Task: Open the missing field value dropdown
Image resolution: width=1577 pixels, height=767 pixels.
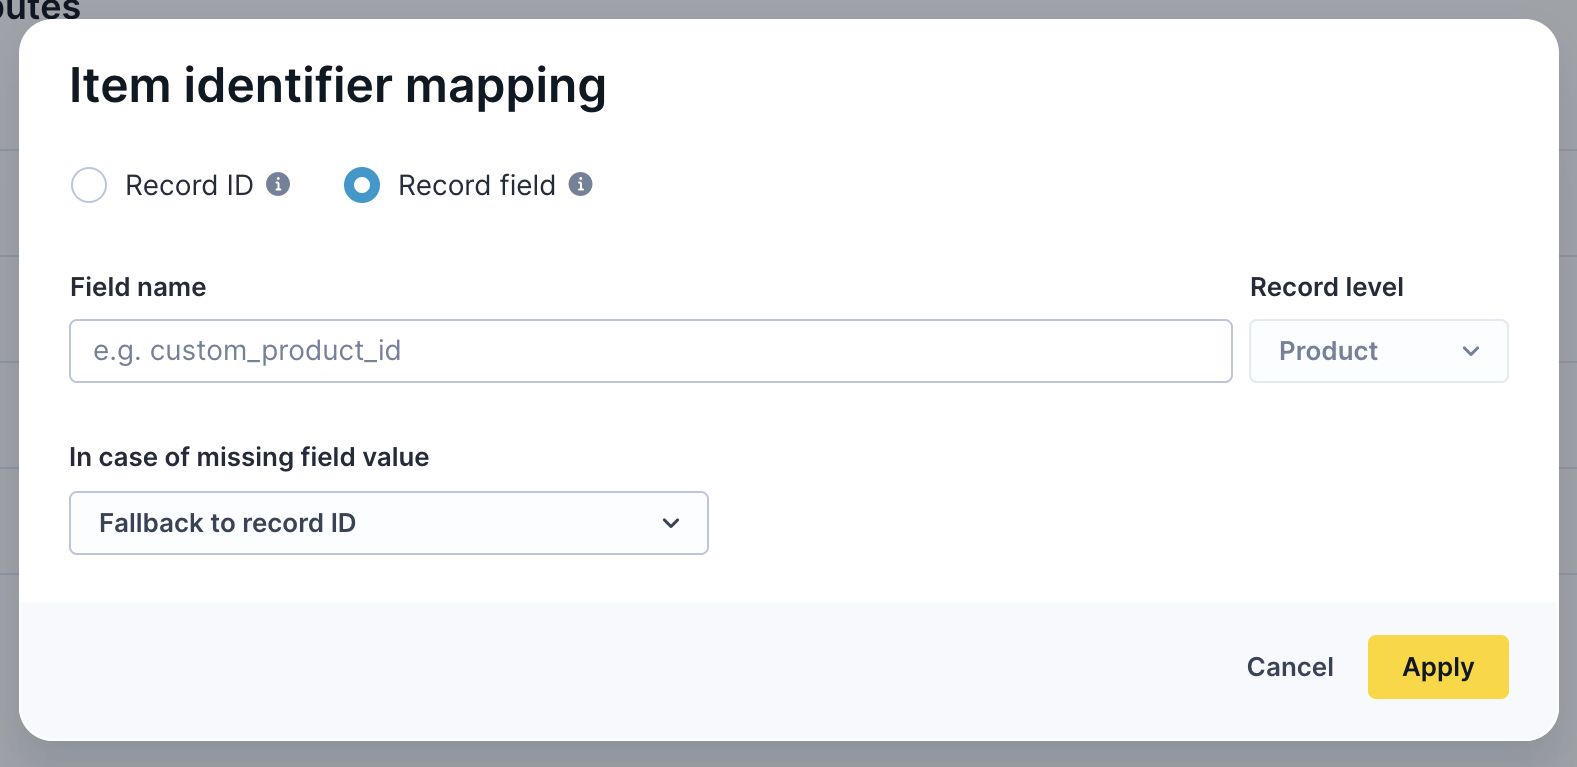Action: (x=388, y=523)
